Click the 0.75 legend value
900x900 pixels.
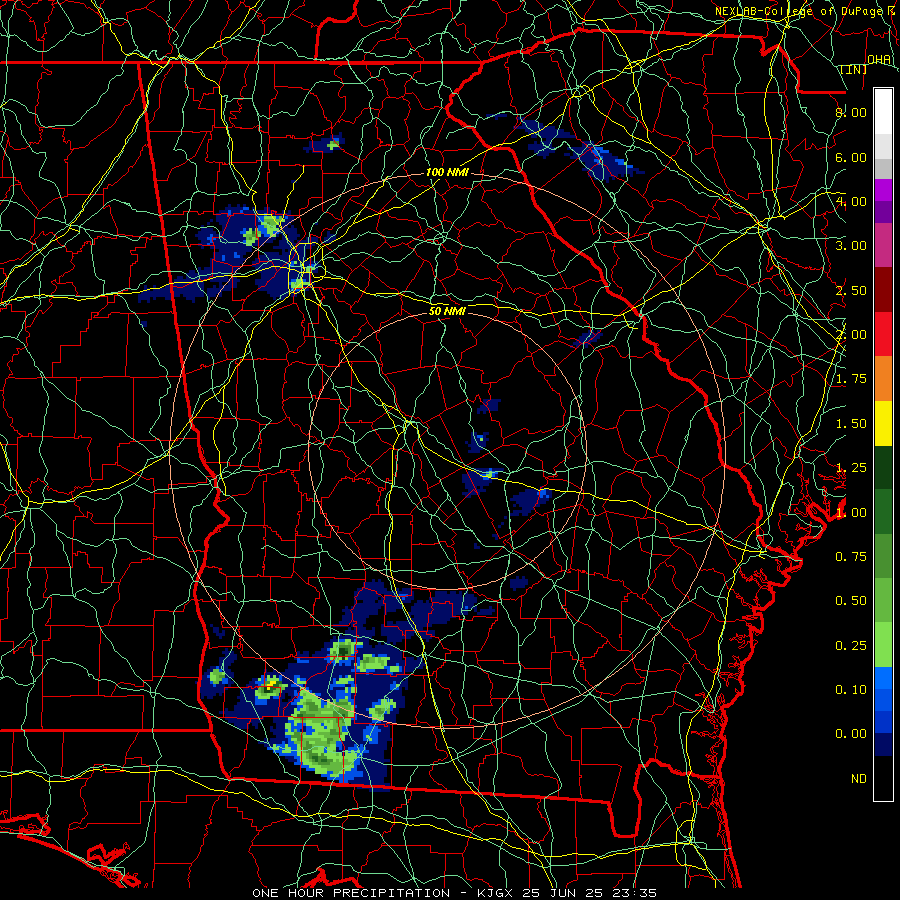pyautogui.click(x=851, y=557)
